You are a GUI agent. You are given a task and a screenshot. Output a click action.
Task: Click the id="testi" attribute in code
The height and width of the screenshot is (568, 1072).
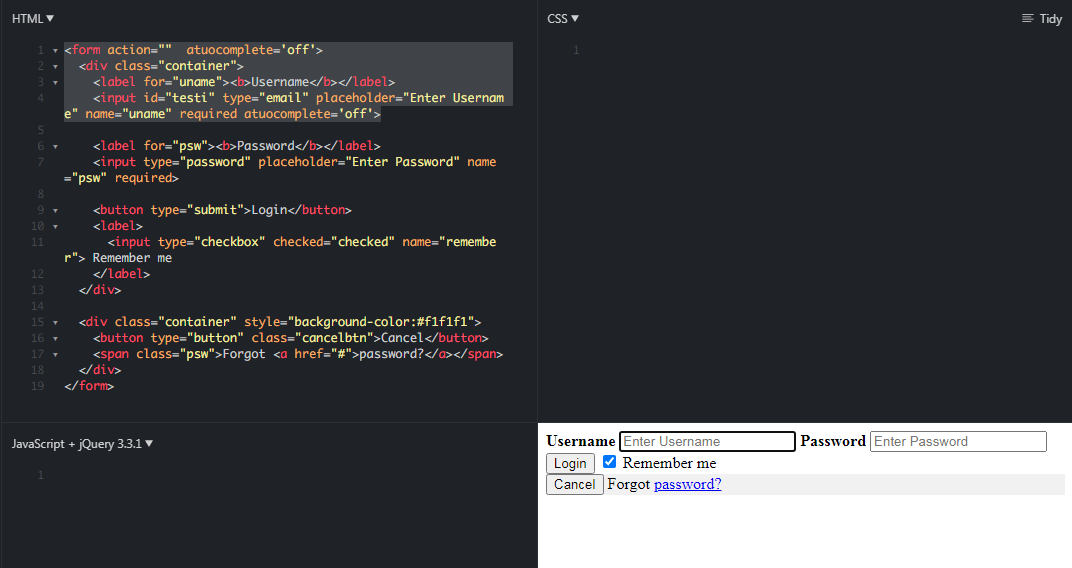point(180,98)
